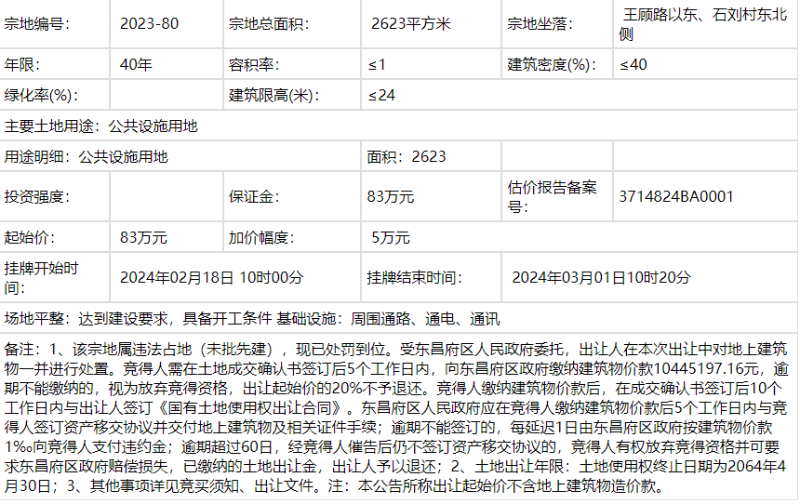Click the 5万元 bid increment value
This screenshot has height=504, width=800.
click(x=390, y=238)
